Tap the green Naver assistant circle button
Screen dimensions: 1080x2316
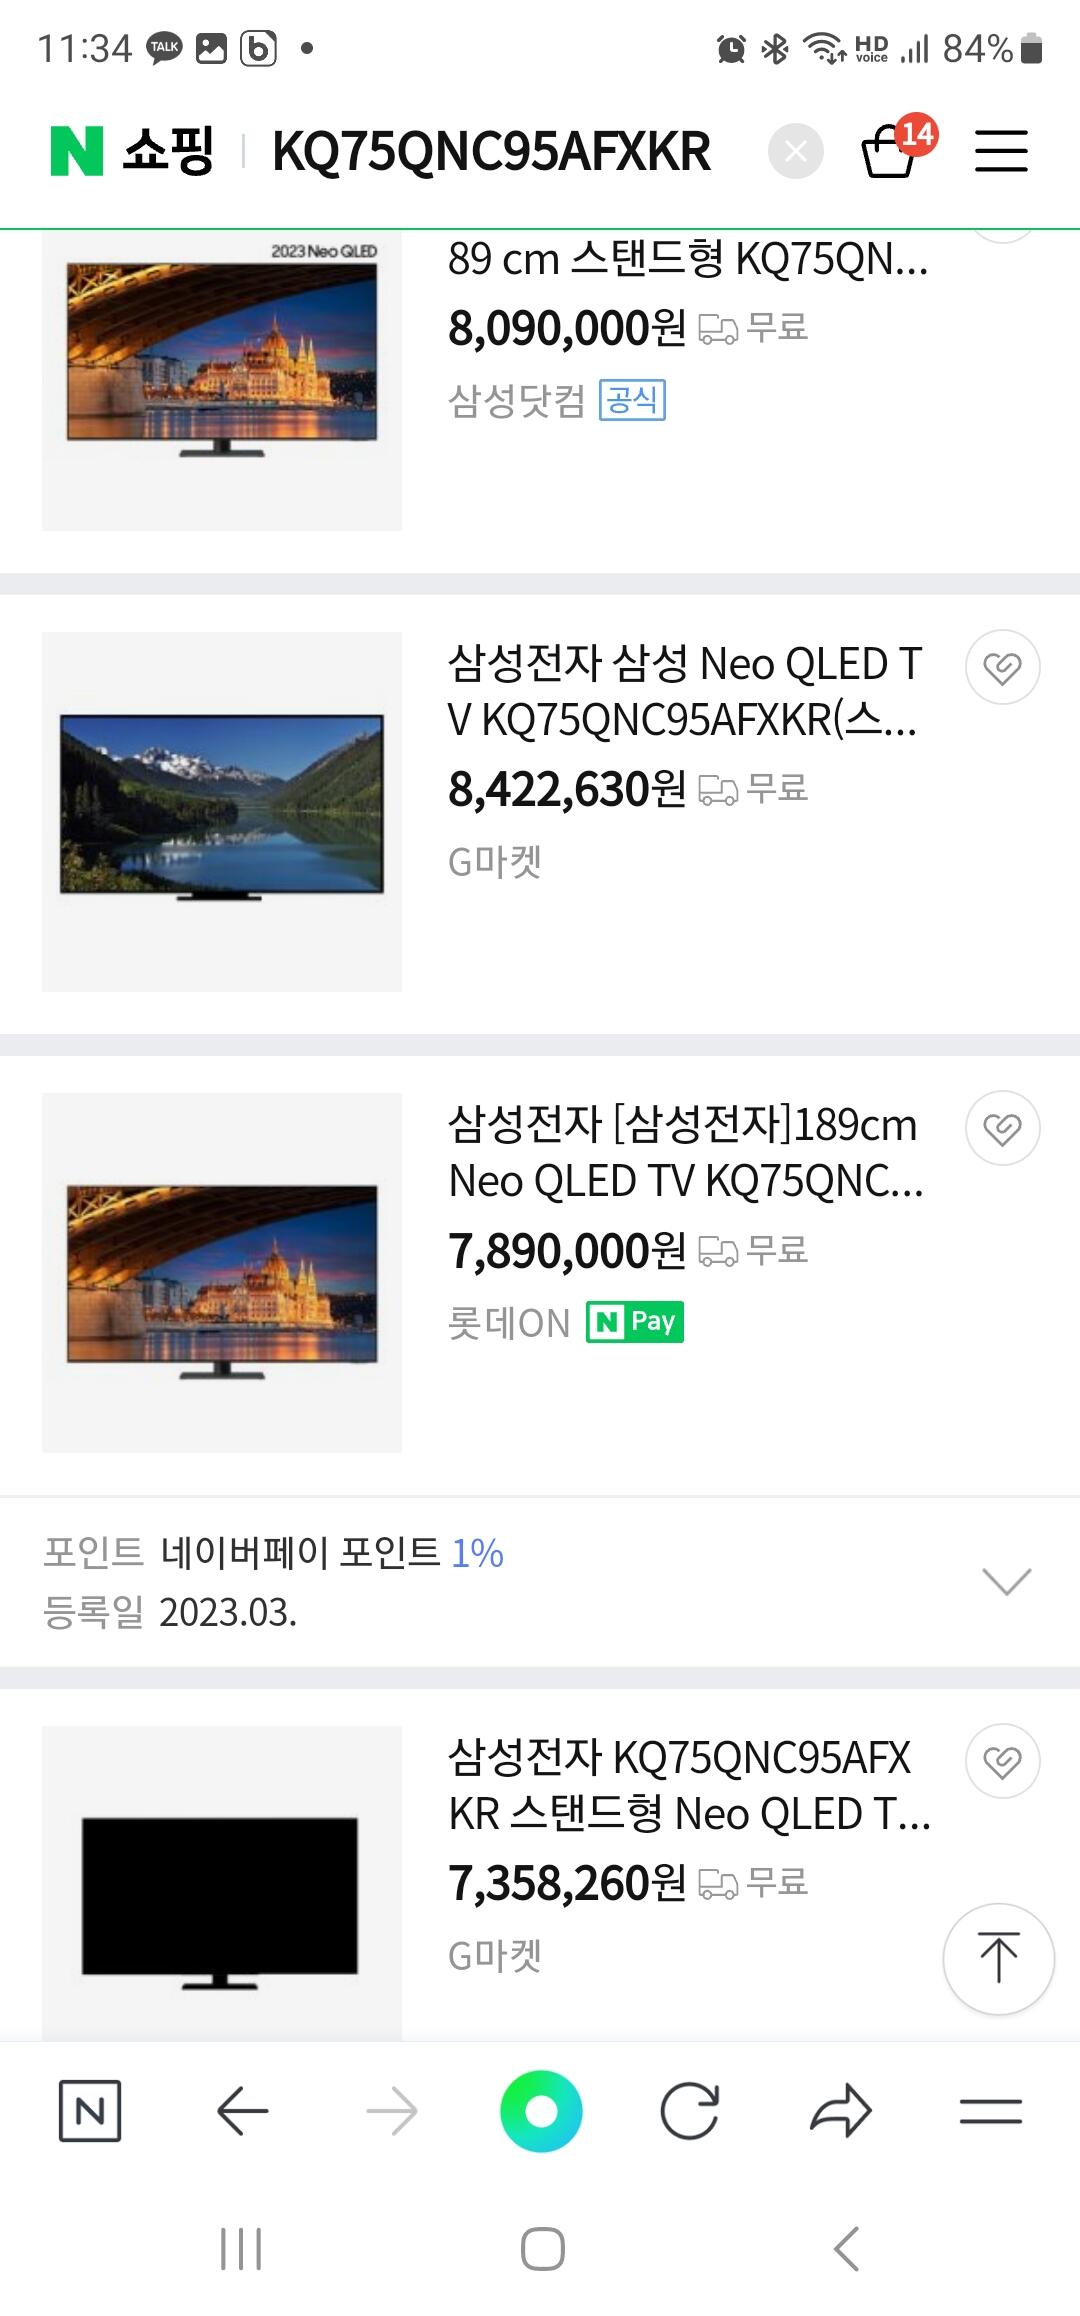[541, 2111]
